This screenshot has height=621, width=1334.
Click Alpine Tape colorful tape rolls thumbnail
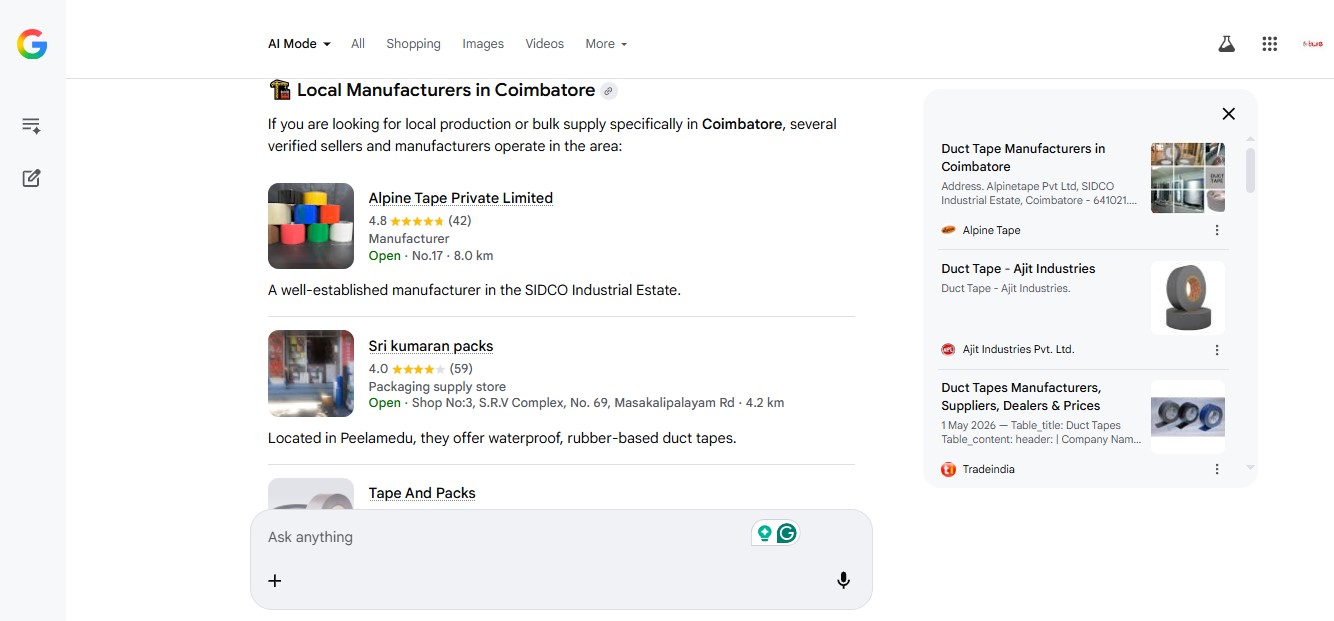pyautogui.click(x=311, y=226)
